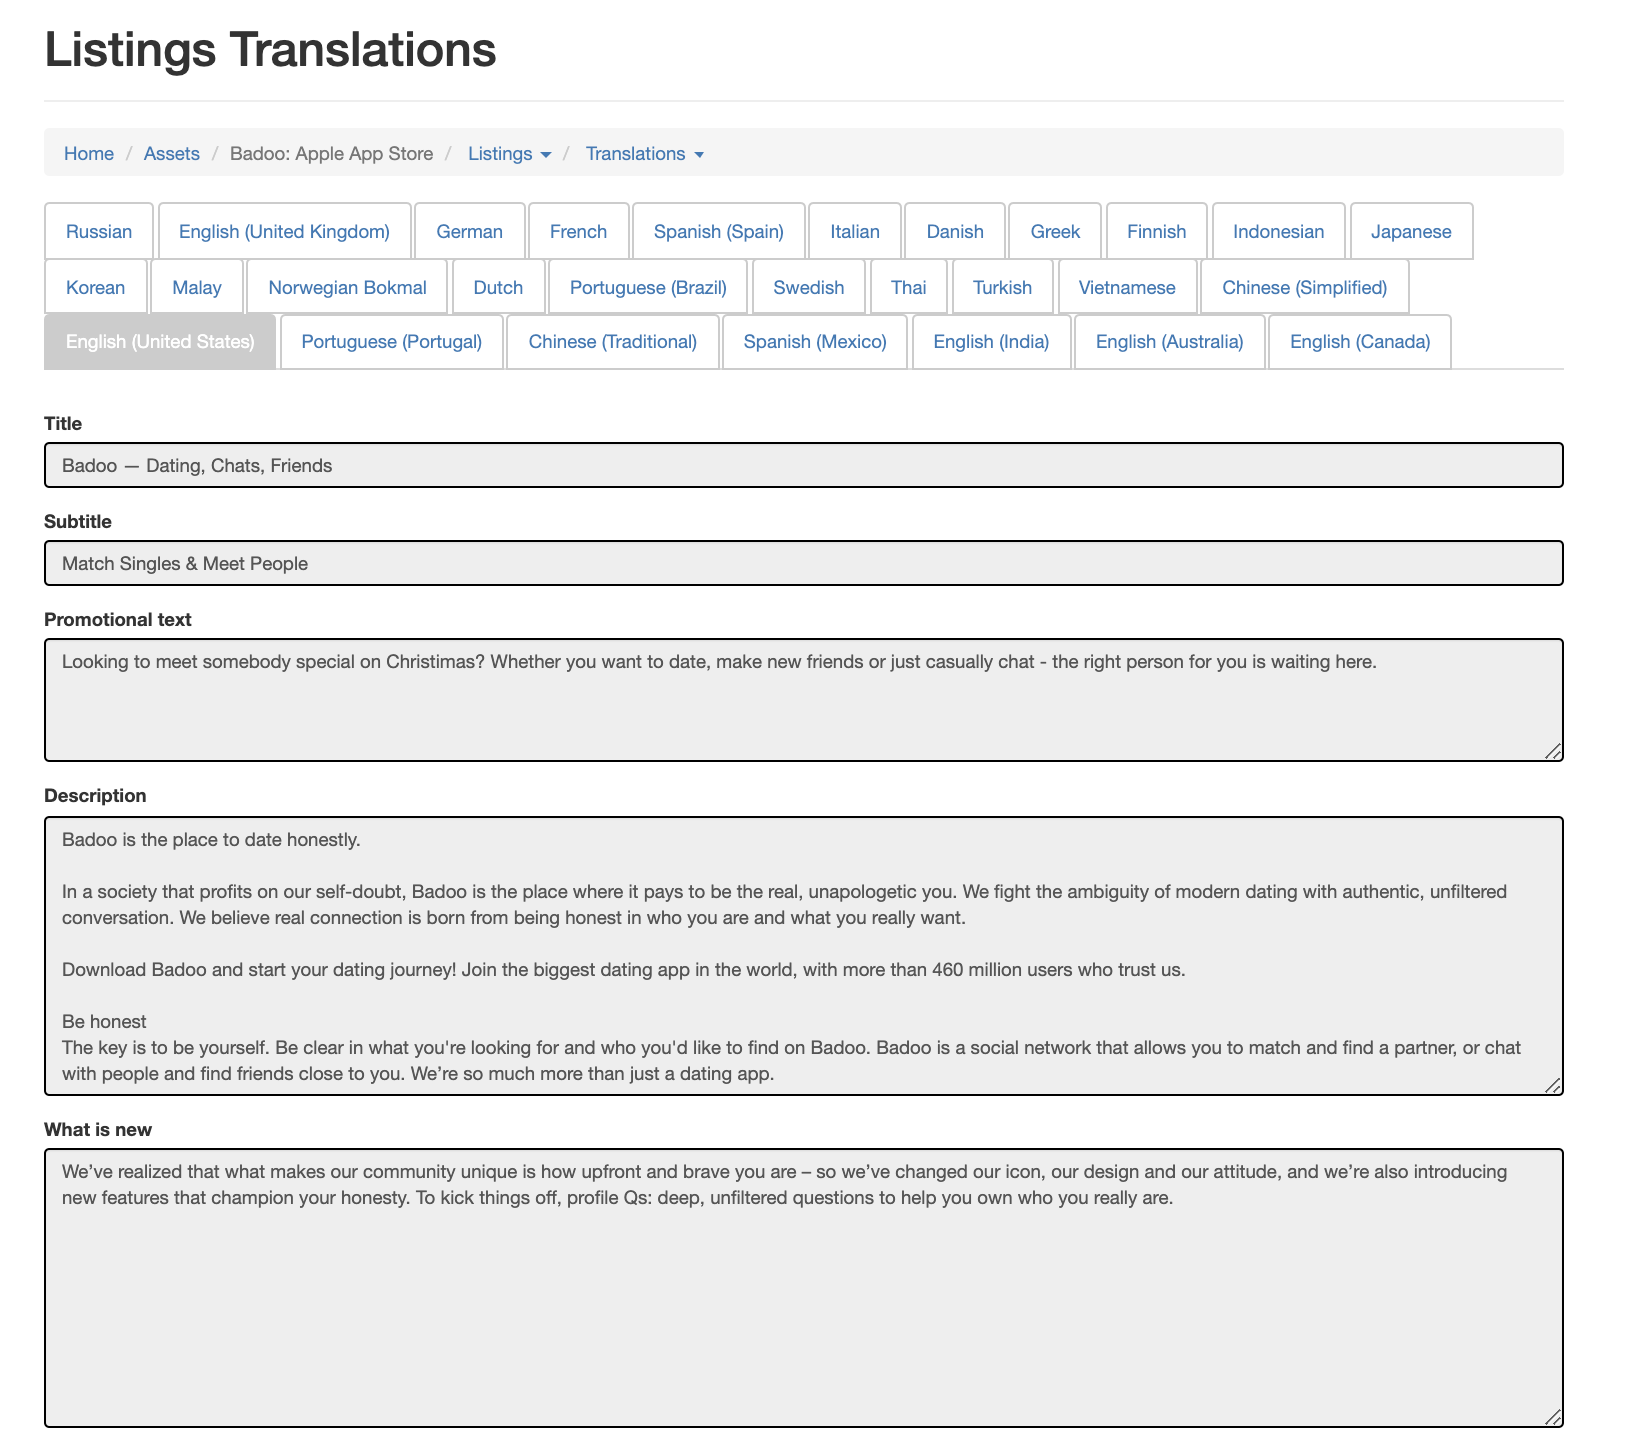Switch to English (Australia) tab
The image size is (1644, 1444).
1170,342
